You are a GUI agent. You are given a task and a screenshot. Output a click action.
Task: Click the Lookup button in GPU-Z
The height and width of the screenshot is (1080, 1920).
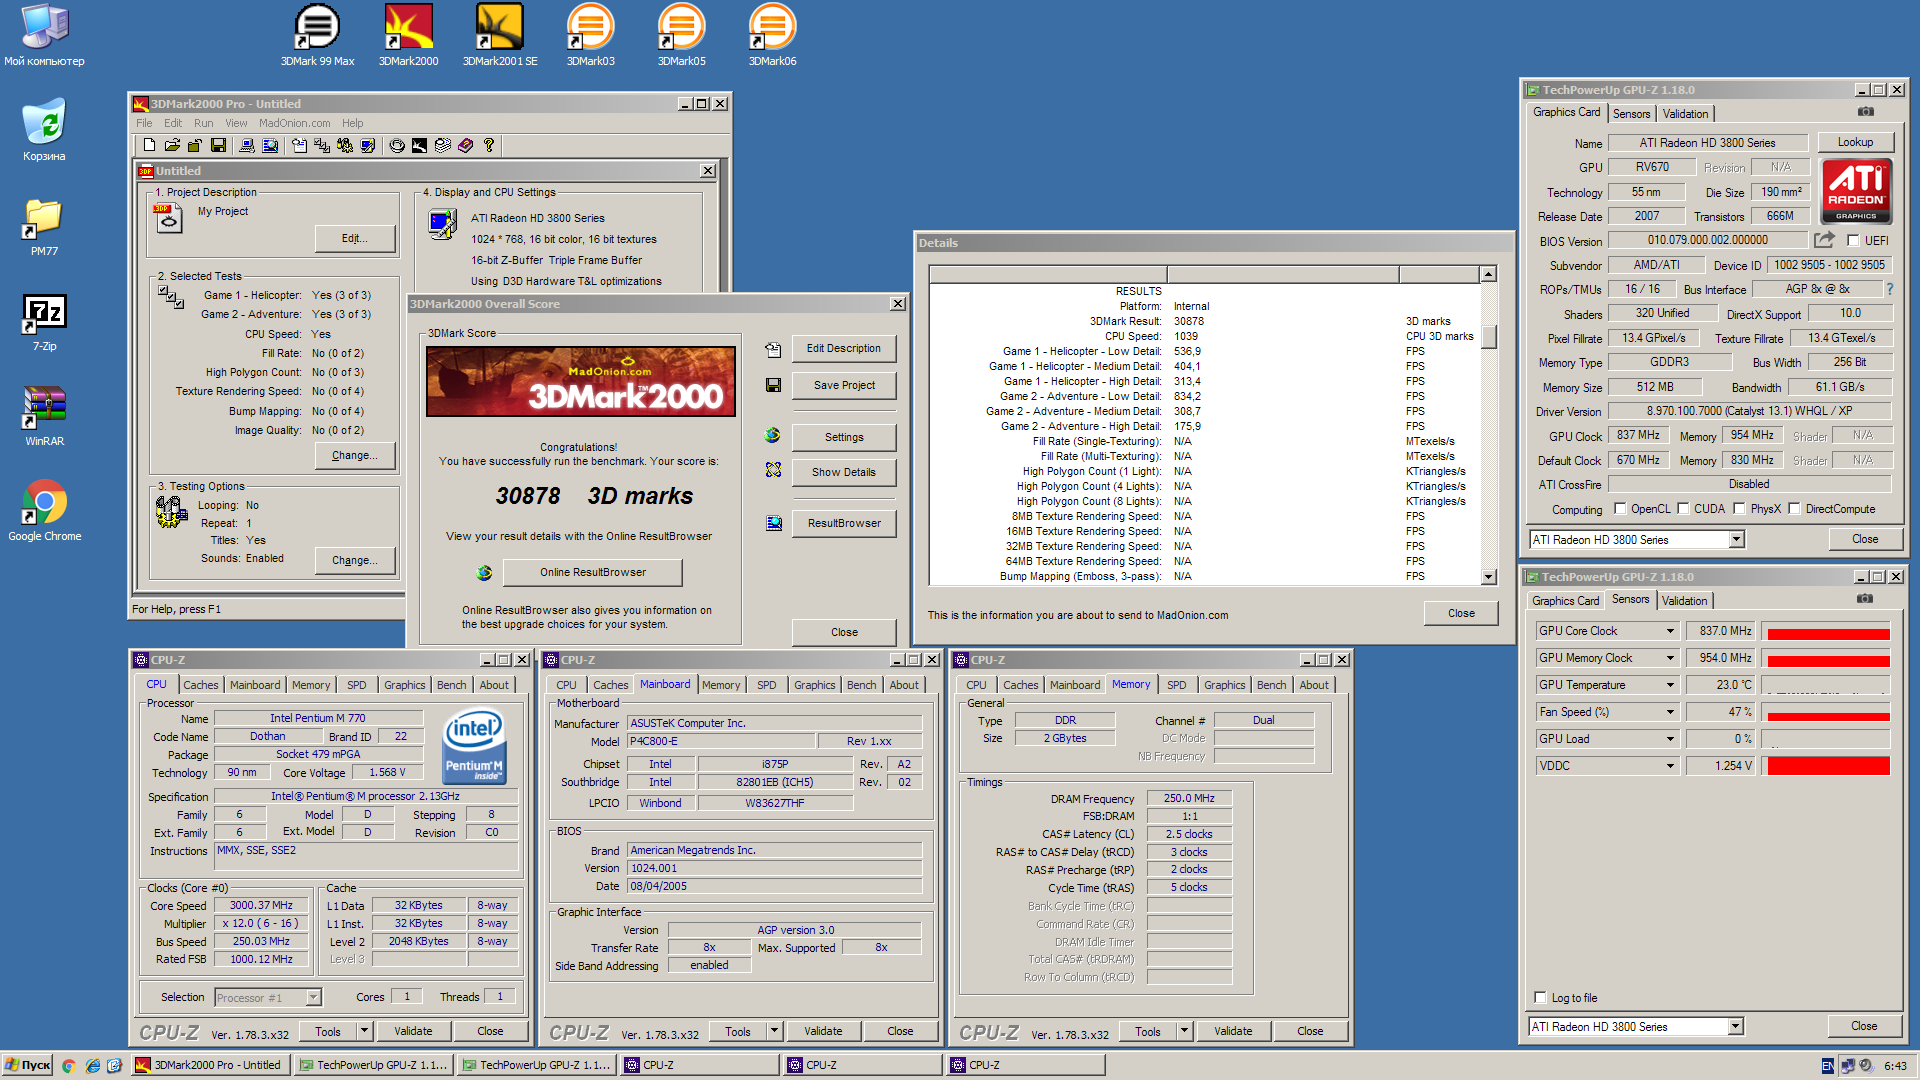pos(1855,142)
